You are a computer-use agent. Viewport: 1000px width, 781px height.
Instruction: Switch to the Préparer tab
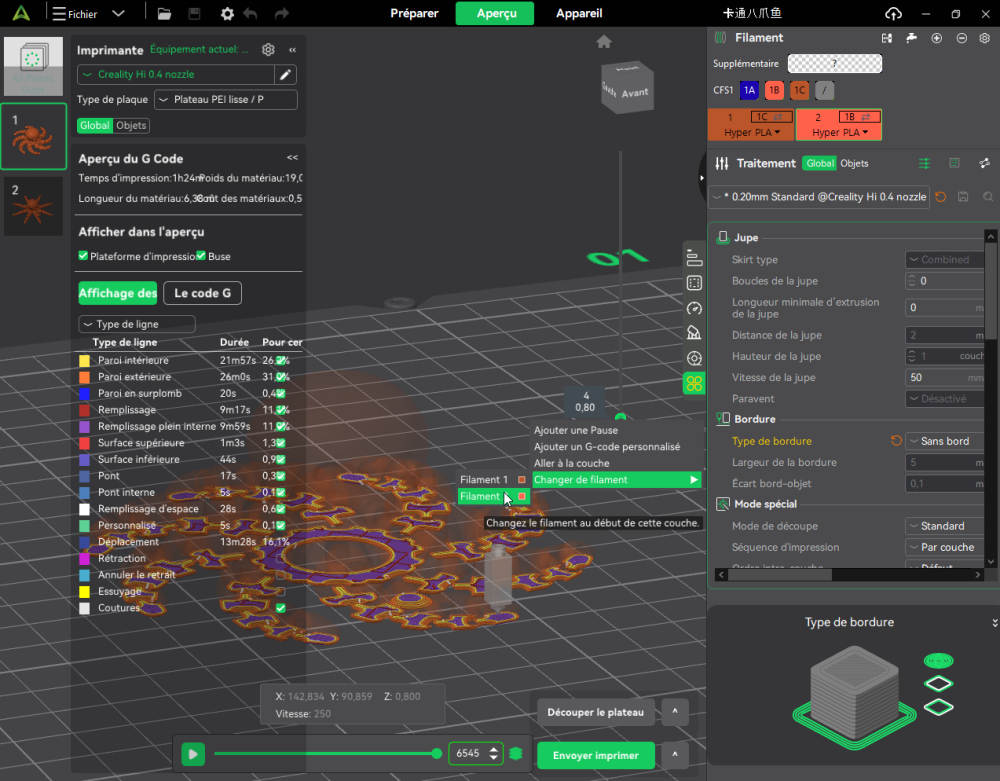(x=414, y=13)
